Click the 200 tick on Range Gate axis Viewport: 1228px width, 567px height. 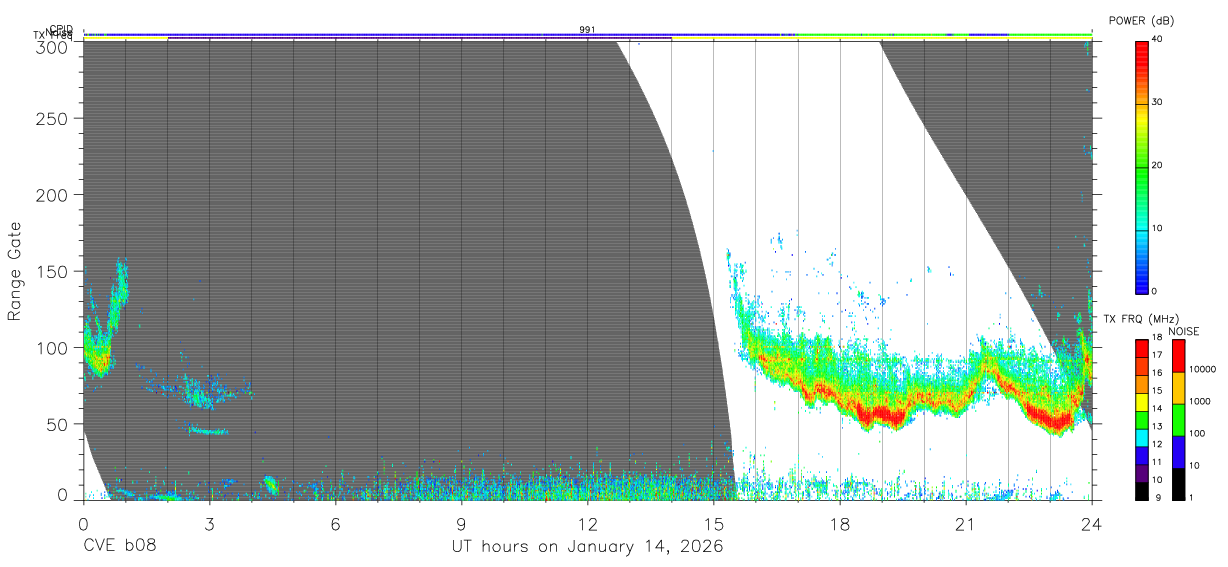pos(54,194)
